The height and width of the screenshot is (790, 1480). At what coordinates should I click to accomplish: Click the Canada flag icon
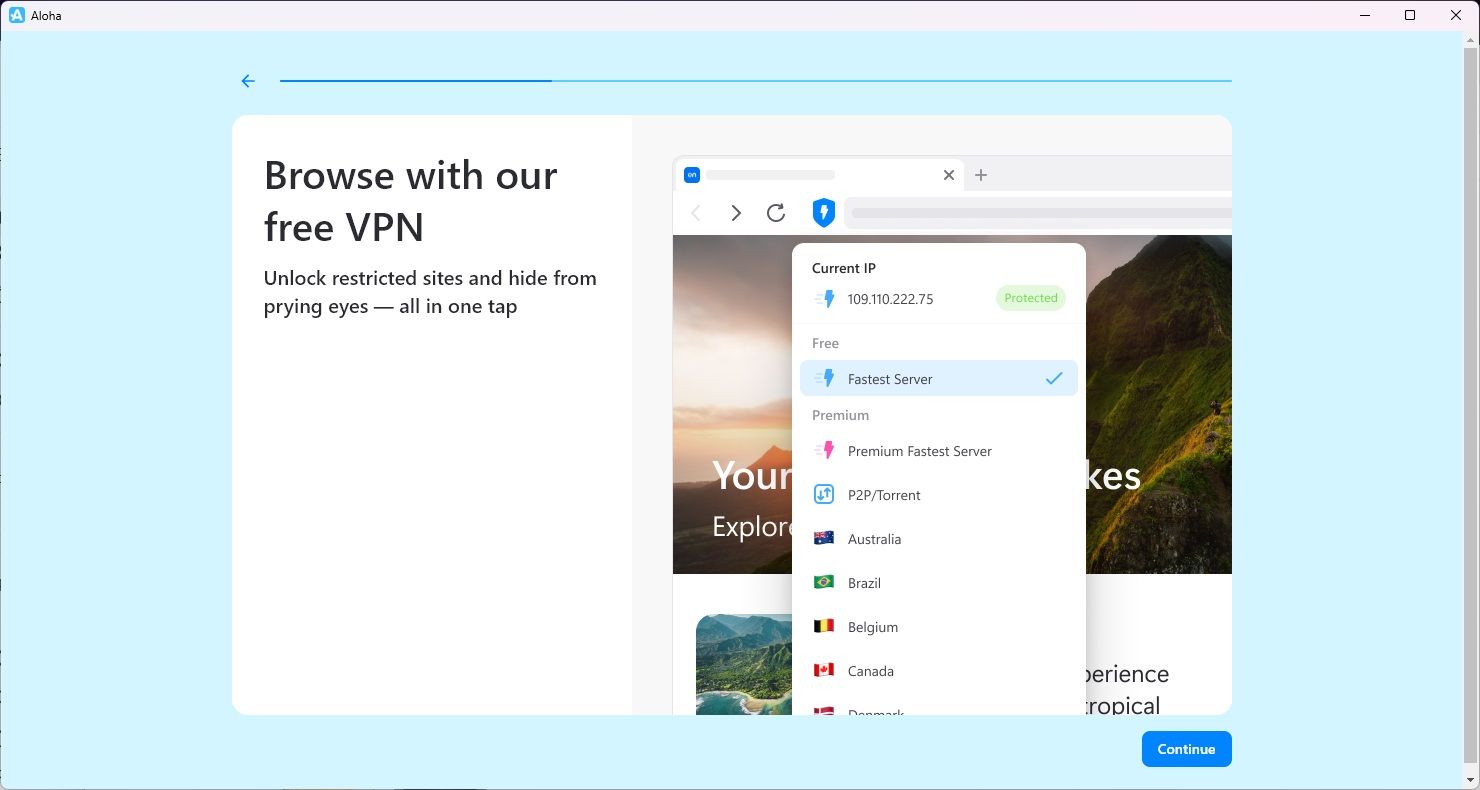click(x=824, y=670)
